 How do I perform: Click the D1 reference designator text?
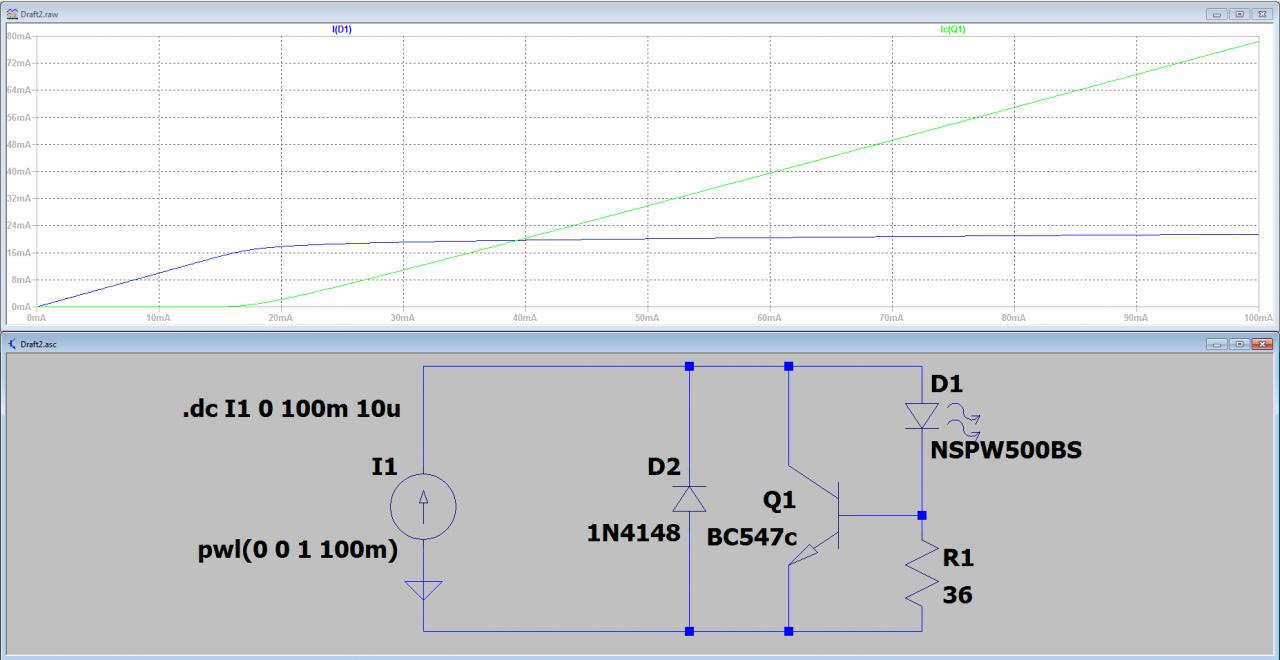[946, 384]
